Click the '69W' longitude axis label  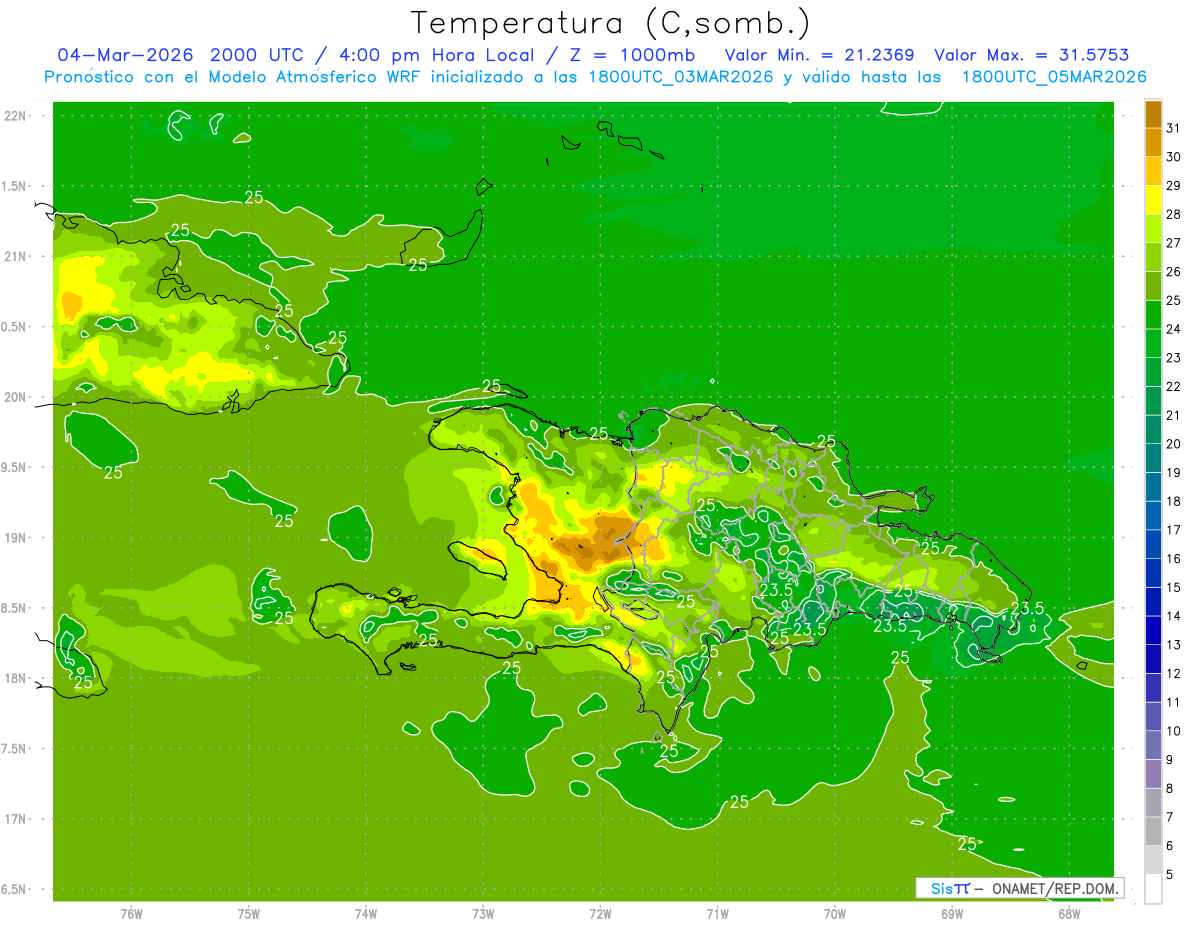point(952,913)
